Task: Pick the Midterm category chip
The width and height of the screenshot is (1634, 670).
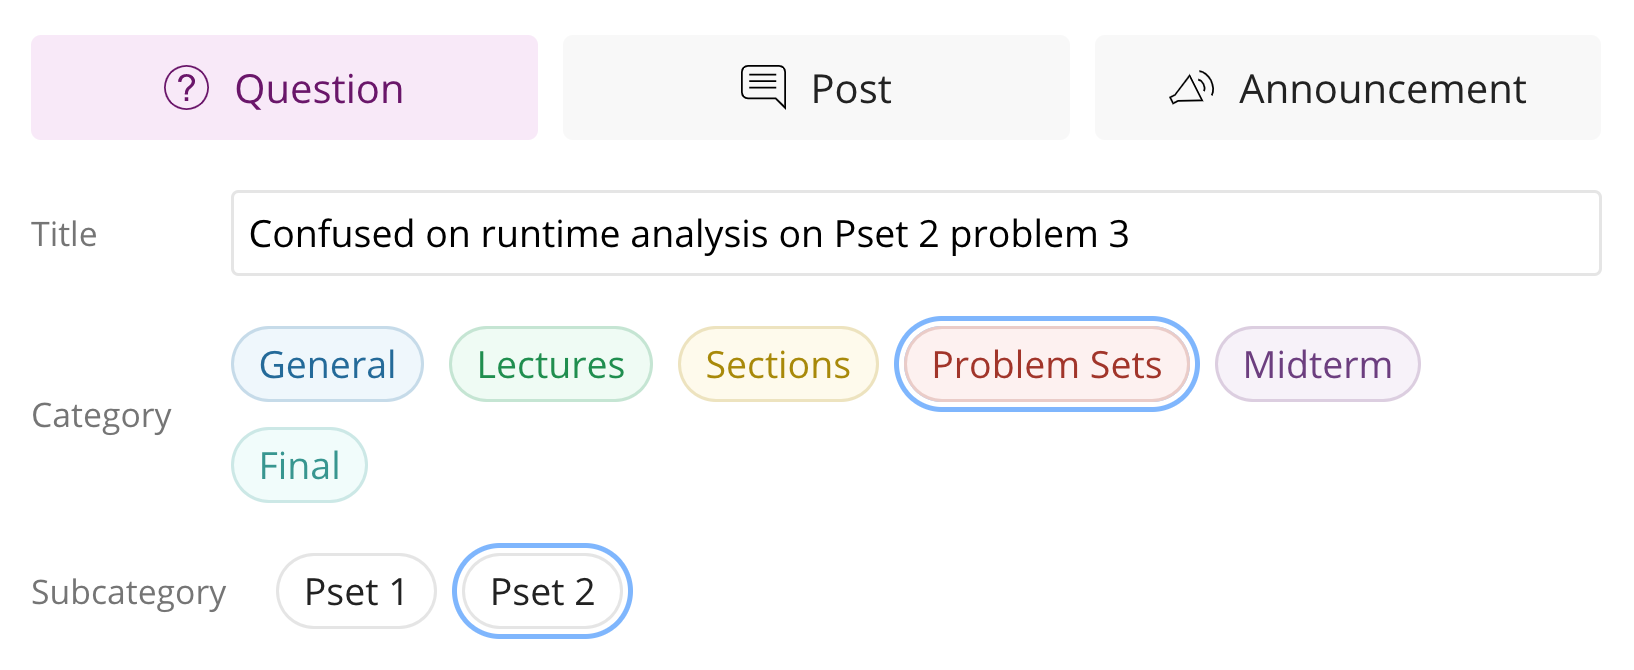Action: point(1317,364)
